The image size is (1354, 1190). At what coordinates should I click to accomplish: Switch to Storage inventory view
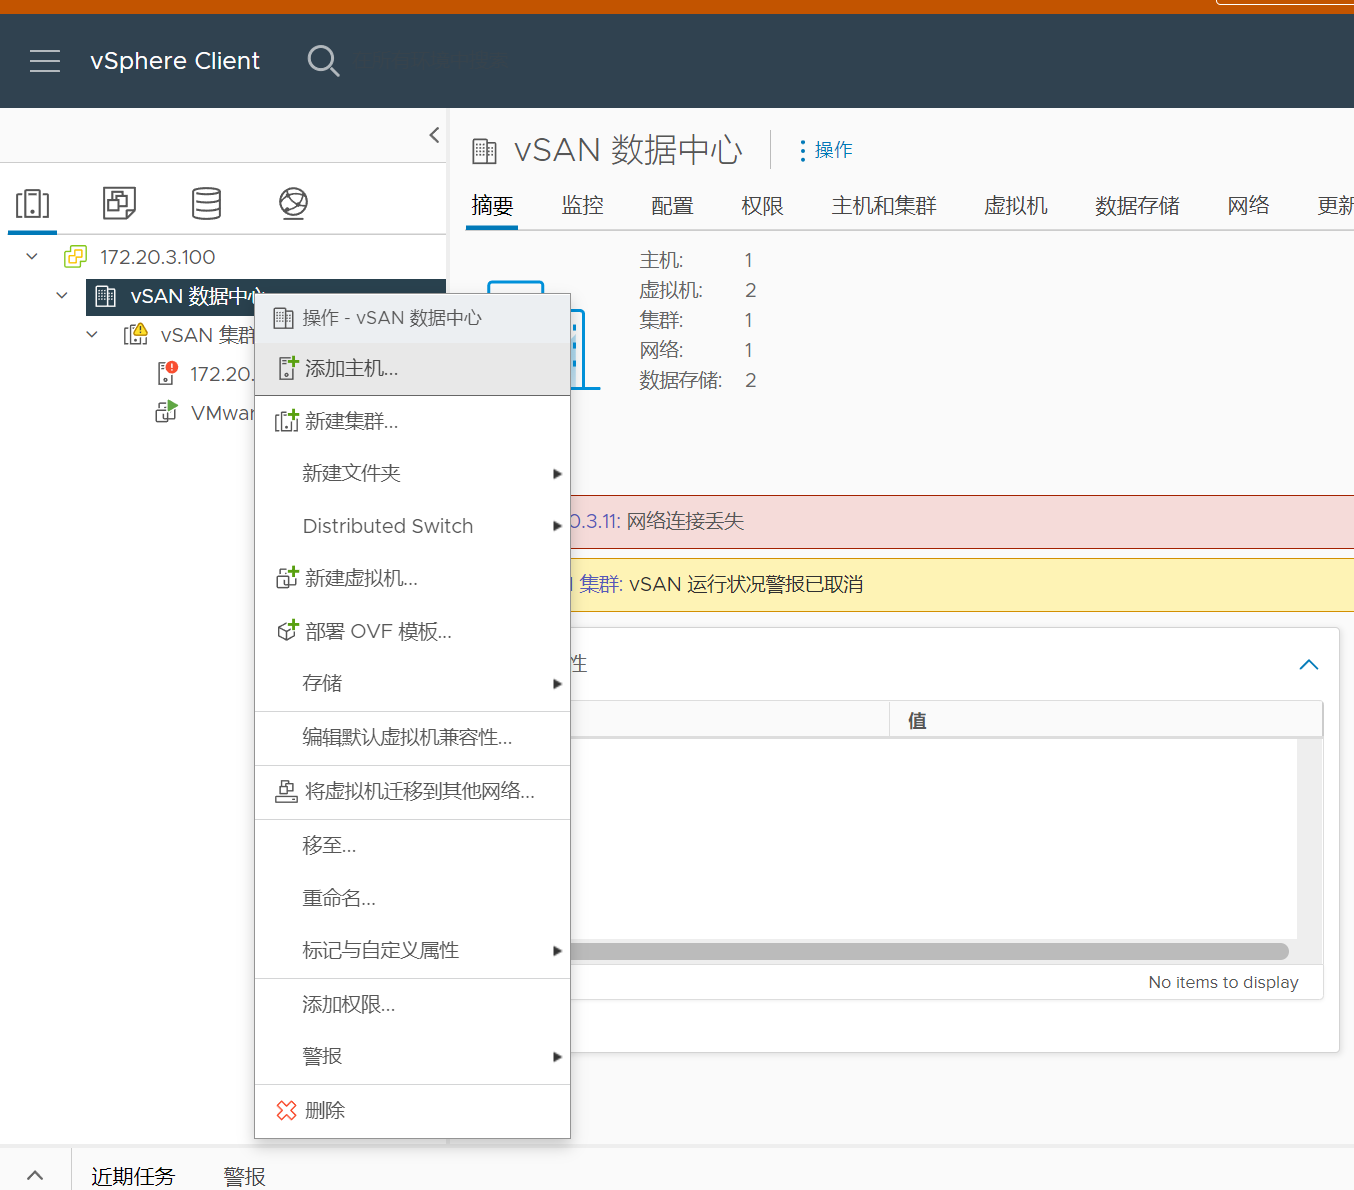click(207, 203)
